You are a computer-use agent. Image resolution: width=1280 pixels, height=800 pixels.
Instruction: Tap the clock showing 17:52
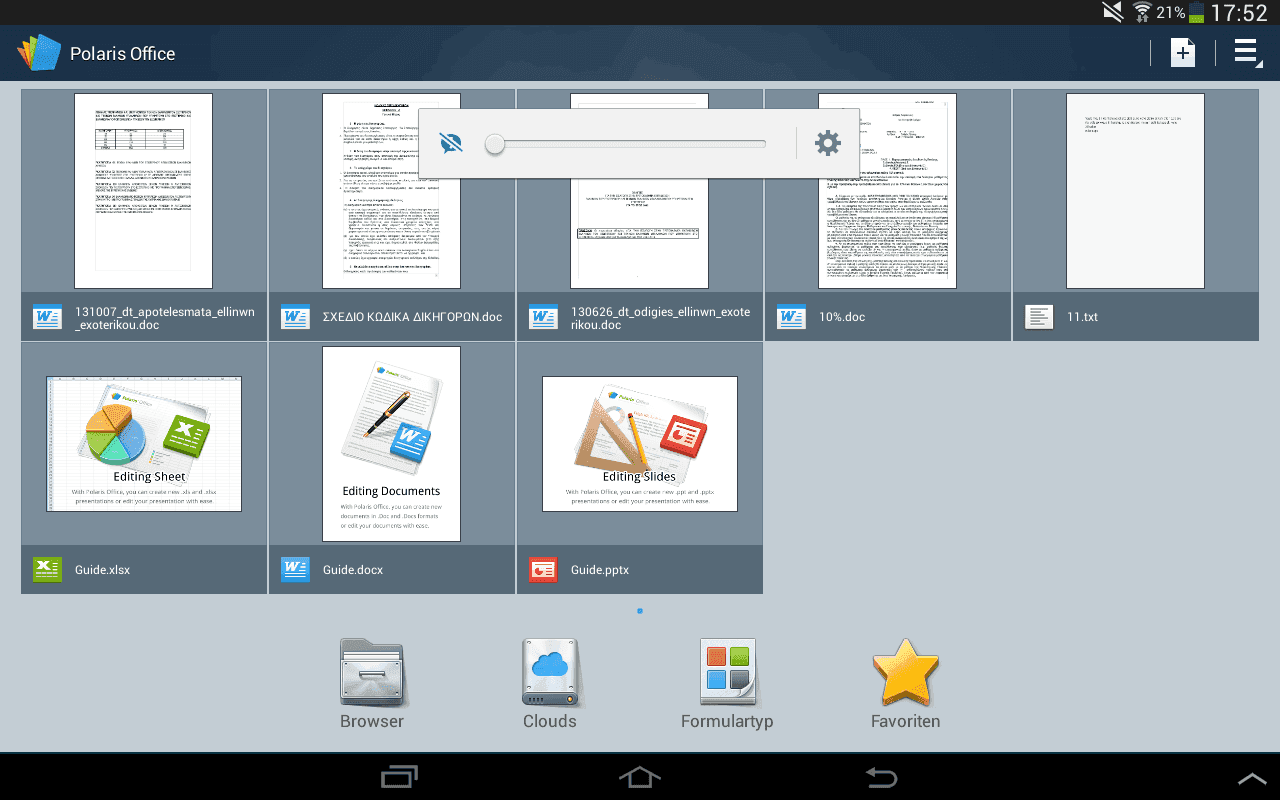coord(1239,13)
